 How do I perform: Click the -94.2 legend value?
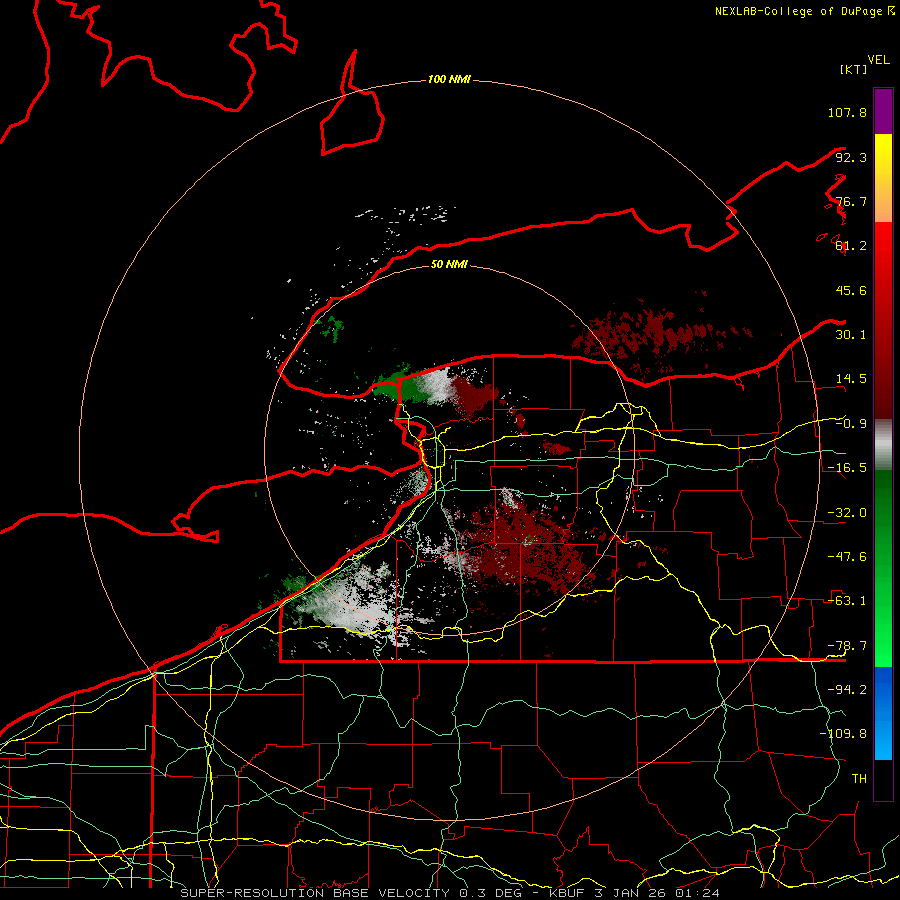point(847,690)
